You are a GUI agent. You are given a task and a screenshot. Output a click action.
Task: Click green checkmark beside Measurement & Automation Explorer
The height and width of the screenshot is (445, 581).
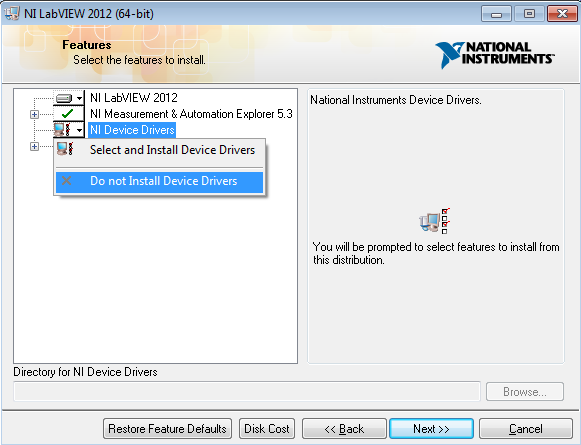point(67,114)
